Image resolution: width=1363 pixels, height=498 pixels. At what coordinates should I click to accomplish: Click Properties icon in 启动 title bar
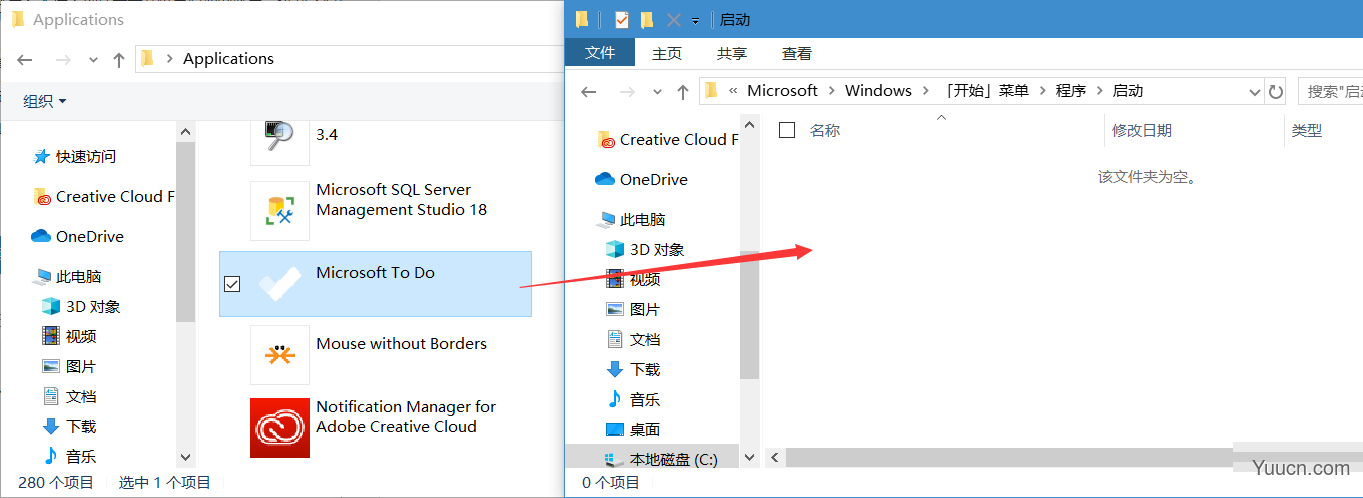click(x=621, y=20)
